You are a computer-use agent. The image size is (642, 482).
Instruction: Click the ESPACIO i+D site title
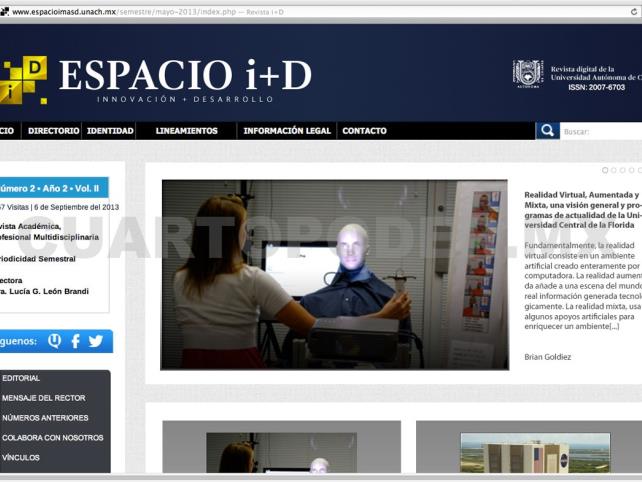(x=185, y=75)
